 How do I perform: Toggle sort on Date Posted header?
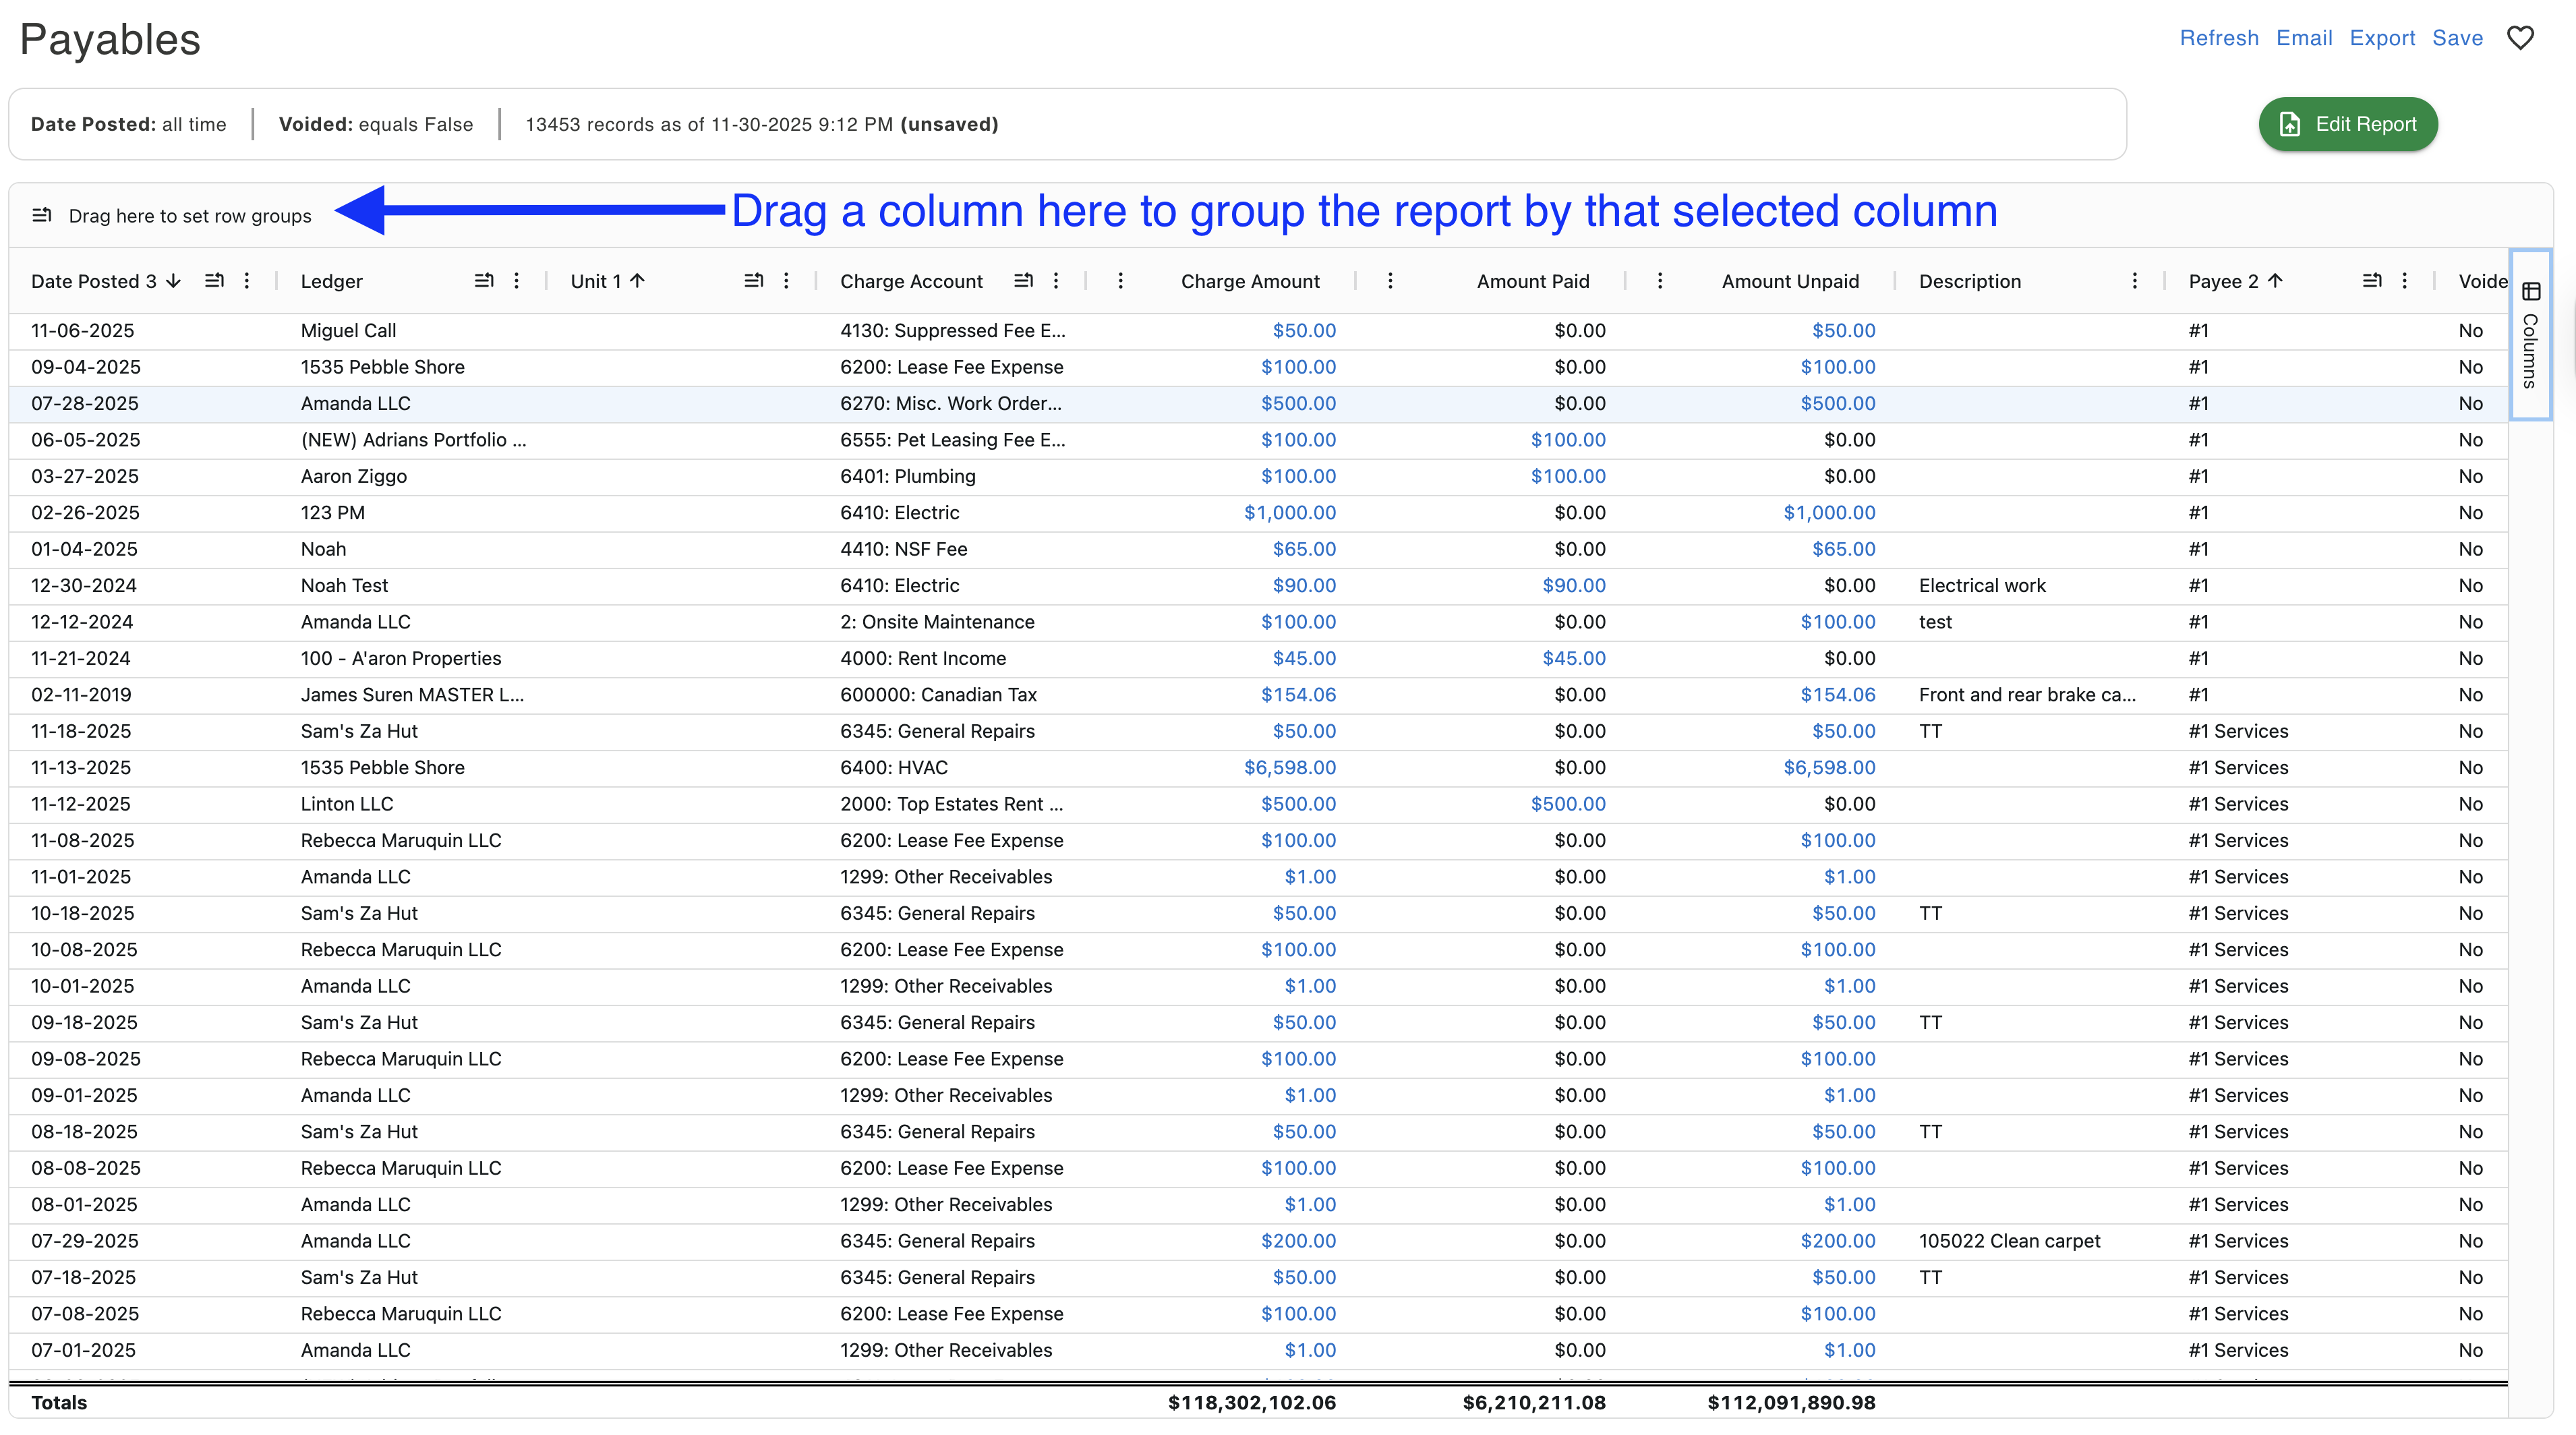pyautogui.click(x=94, y=281)
